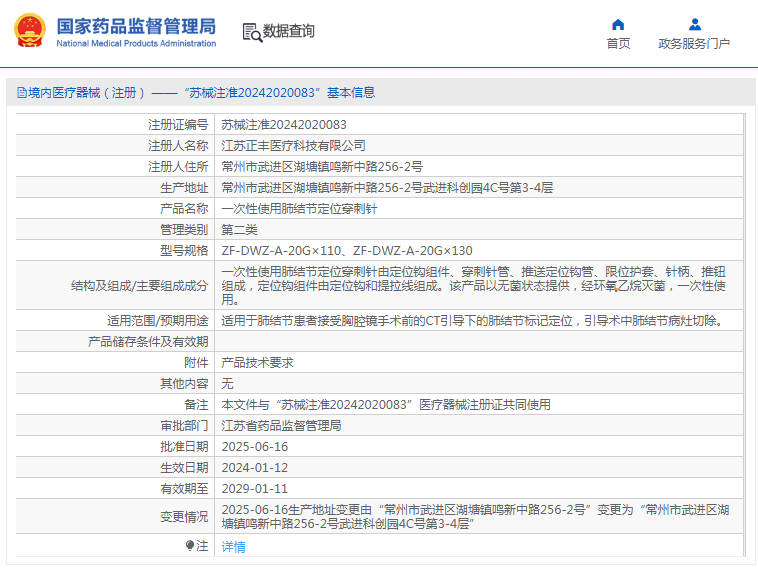Click the bulb icon beside 注
758x571 pixels.
[190, 545]
